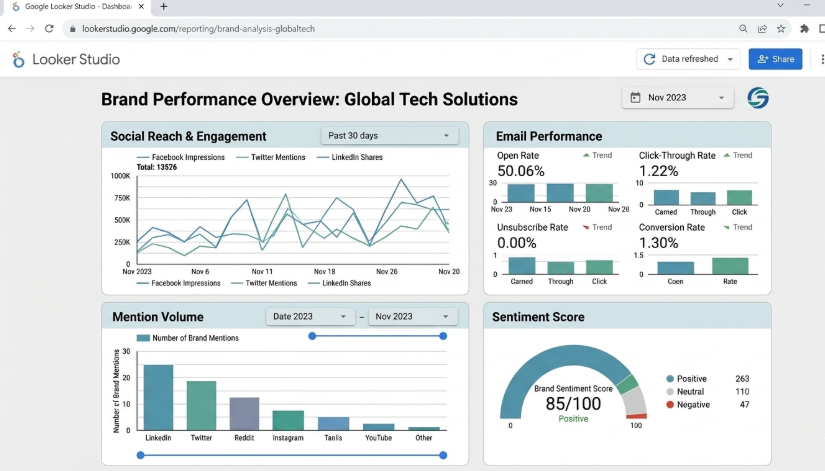The height and width of the screenshot is (471, 825).
Task: Click the share page icon in address bar
Action: pyautogui.click(x=762, y=28)
